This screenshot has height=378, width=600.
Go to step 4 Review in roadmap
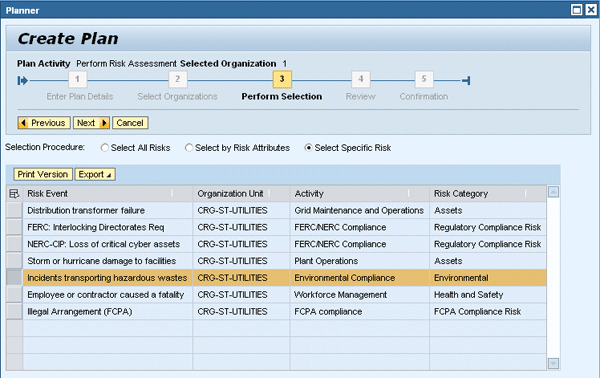(360, 79)
